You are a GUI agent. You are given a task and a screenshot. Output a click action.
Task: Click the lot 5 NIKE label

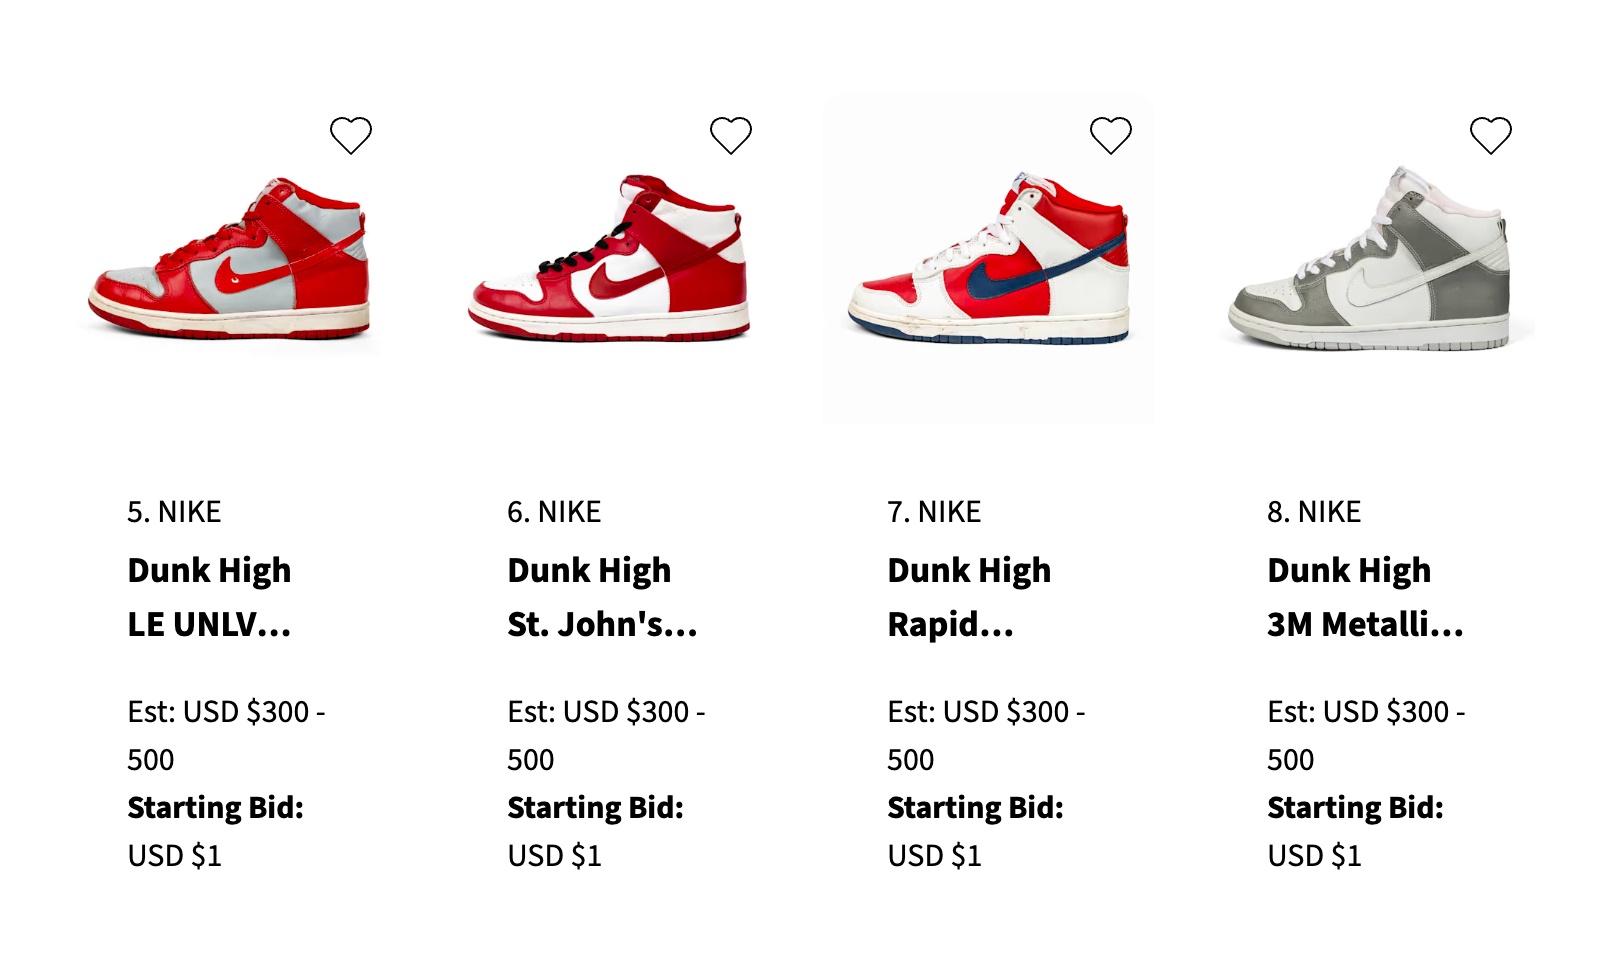174,512
